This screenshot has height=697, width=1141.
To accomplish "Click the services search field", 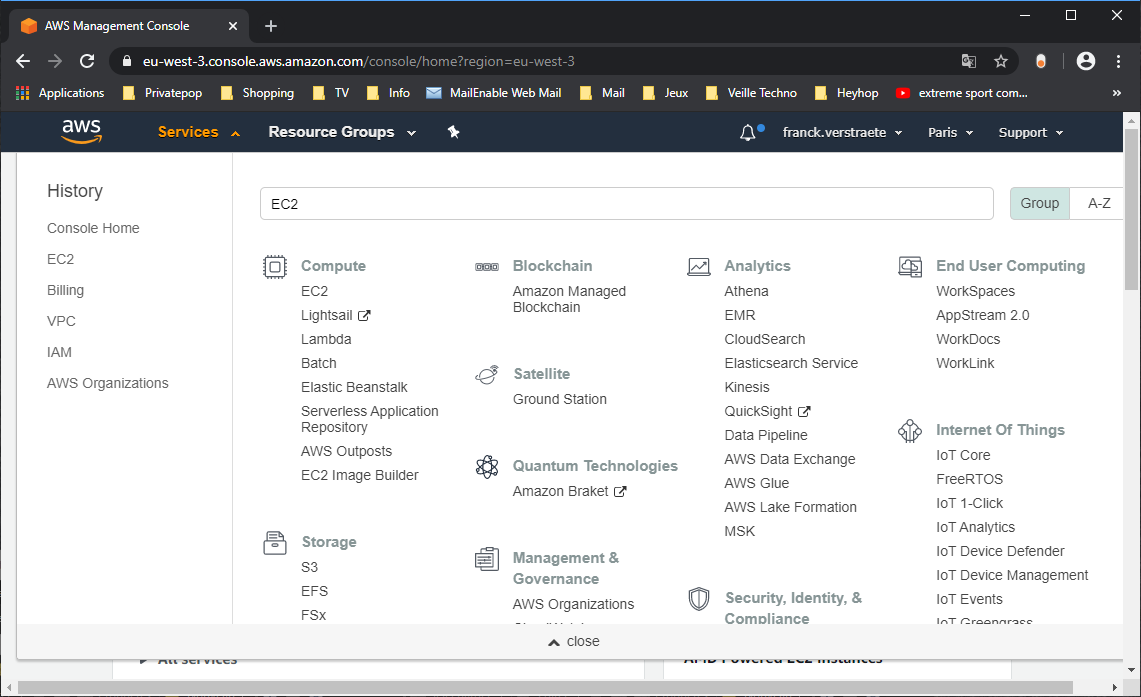I will point(627,204).
